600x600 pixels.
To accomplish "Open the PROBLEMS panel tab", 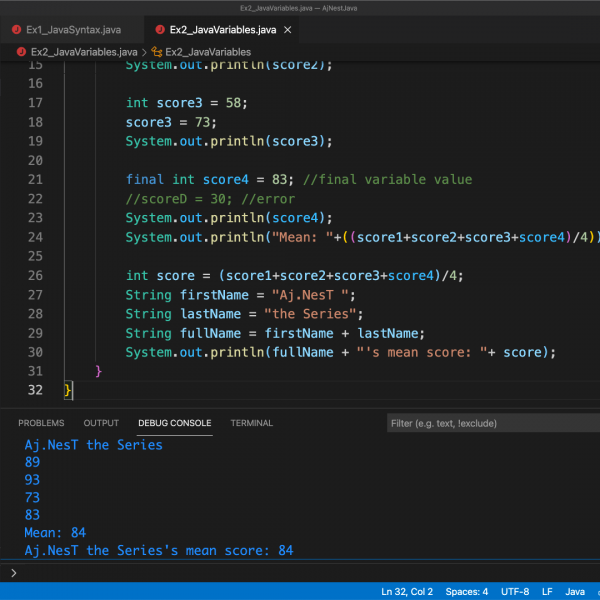I will pos(41,423).
